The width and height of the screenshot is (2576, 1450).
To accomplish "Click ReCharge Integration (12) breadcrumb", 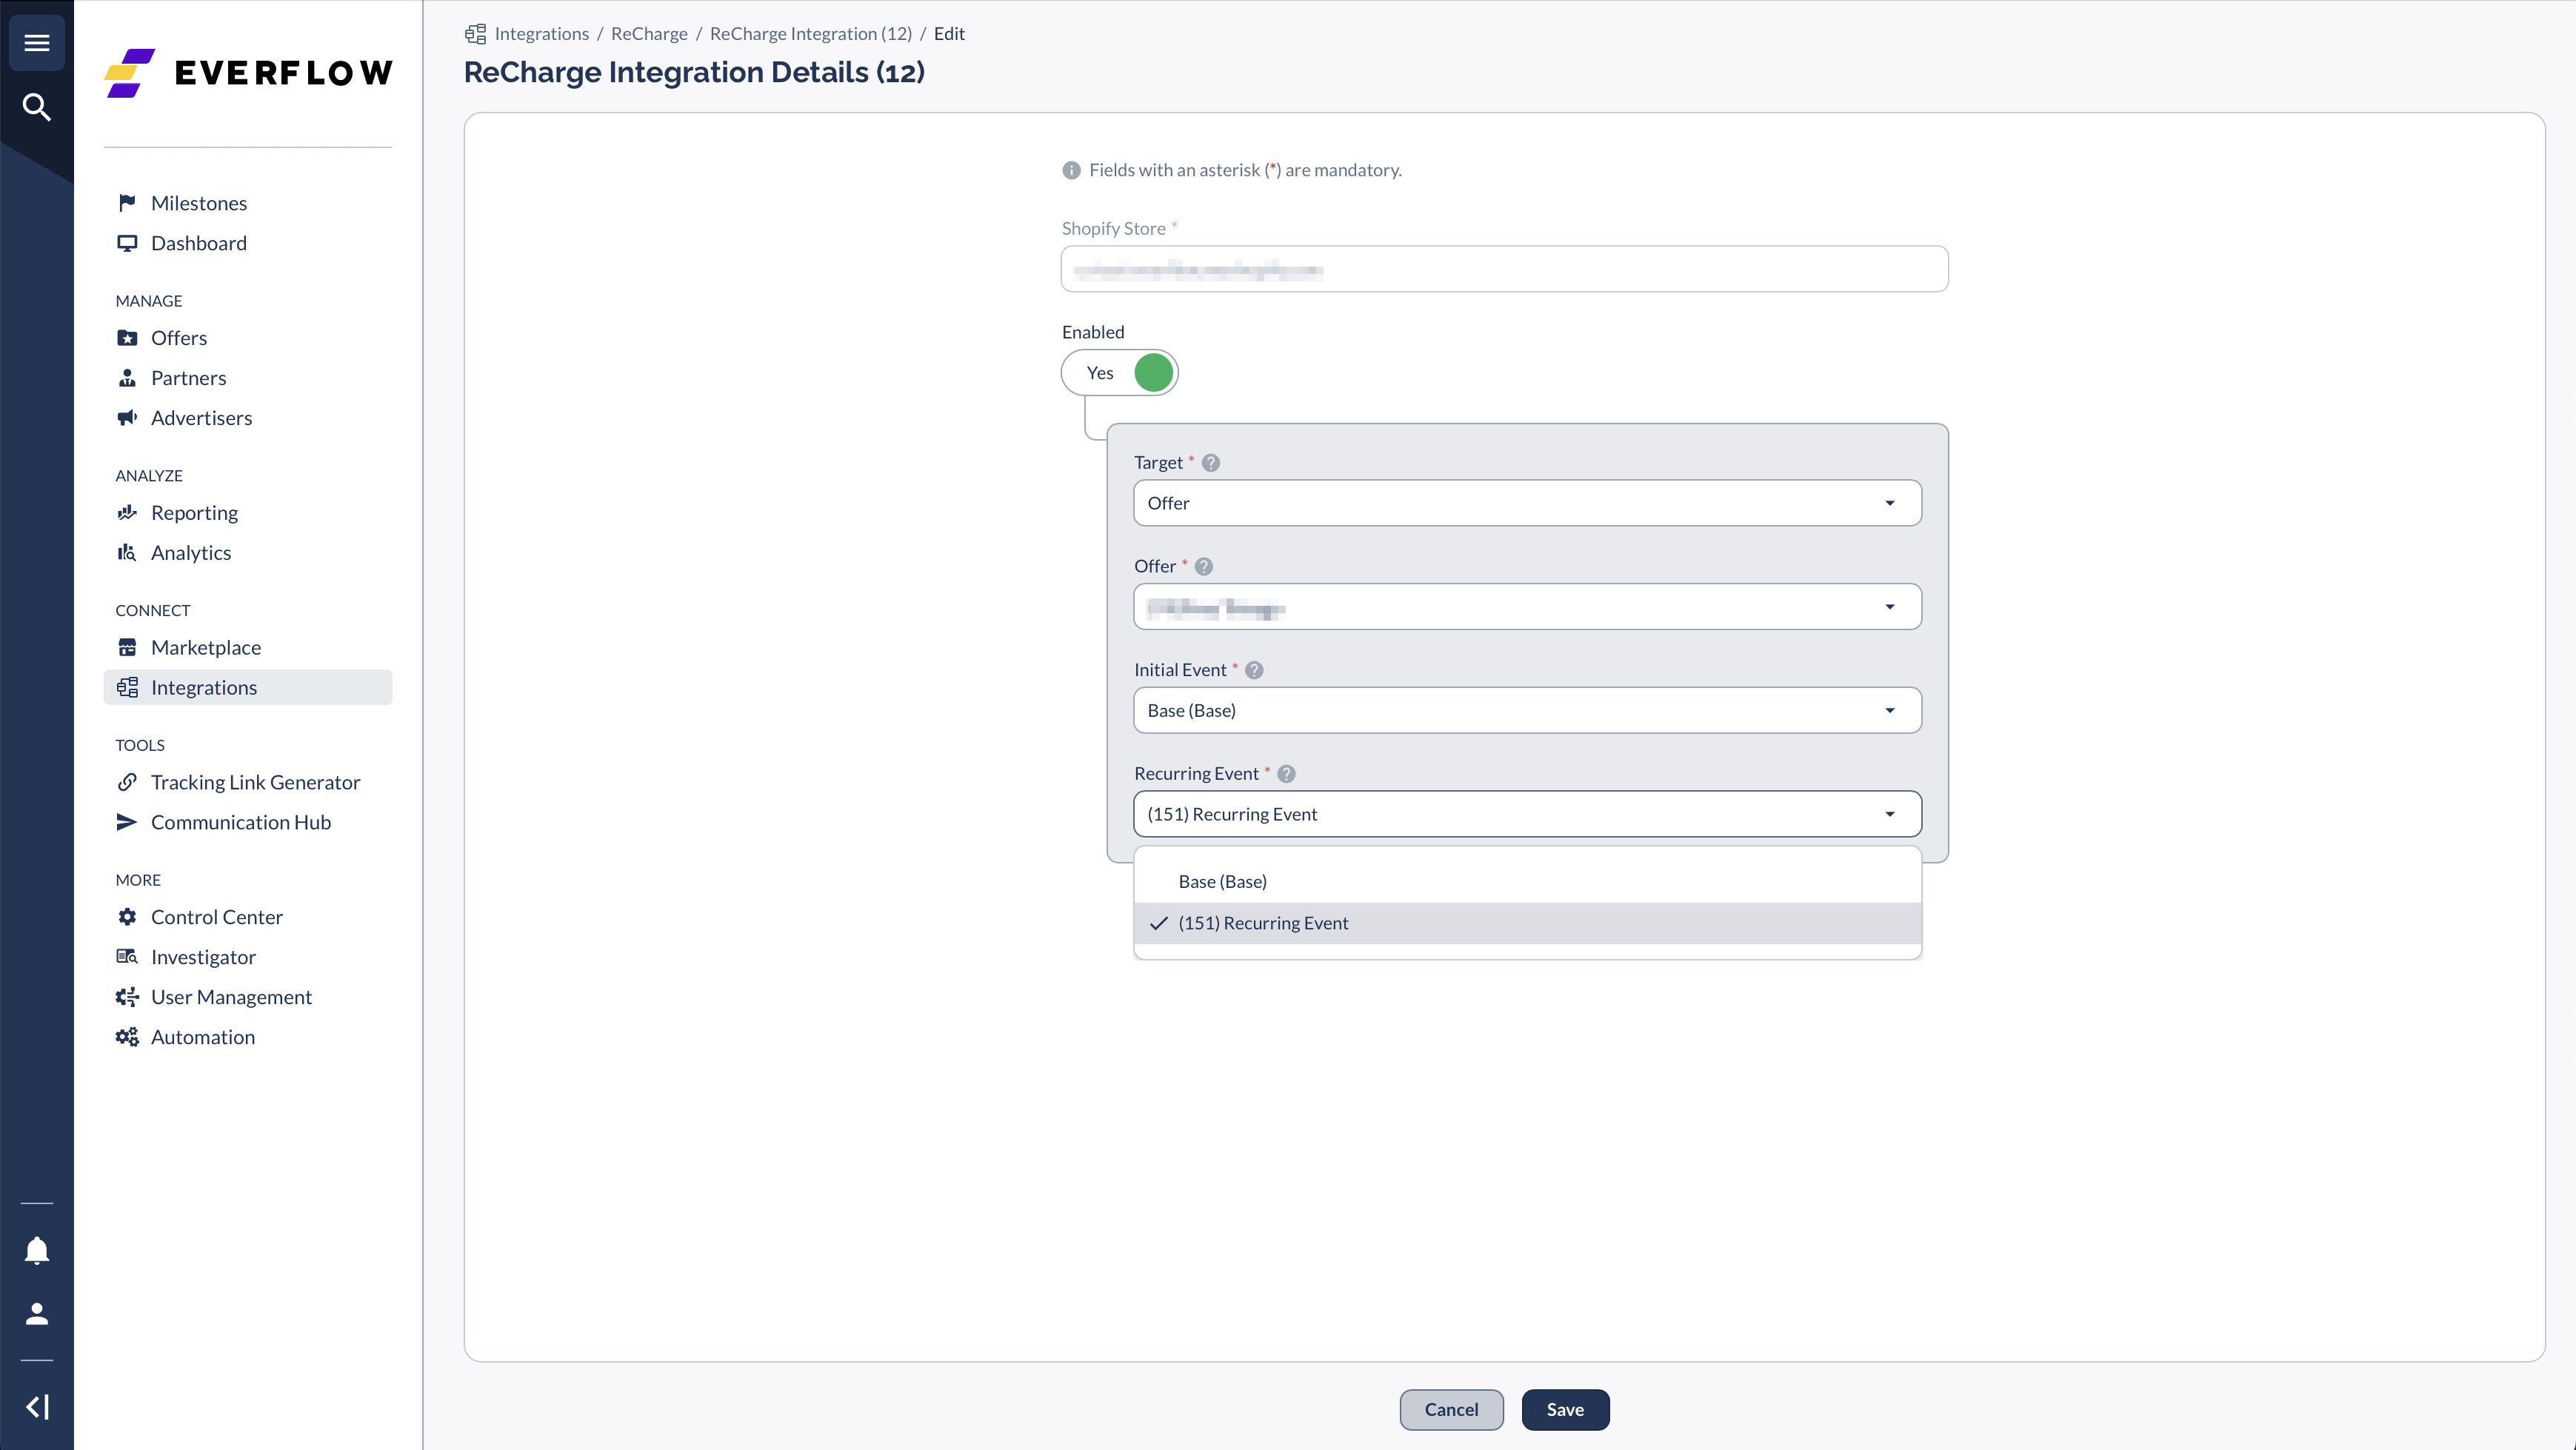I will tap(811, 34).
